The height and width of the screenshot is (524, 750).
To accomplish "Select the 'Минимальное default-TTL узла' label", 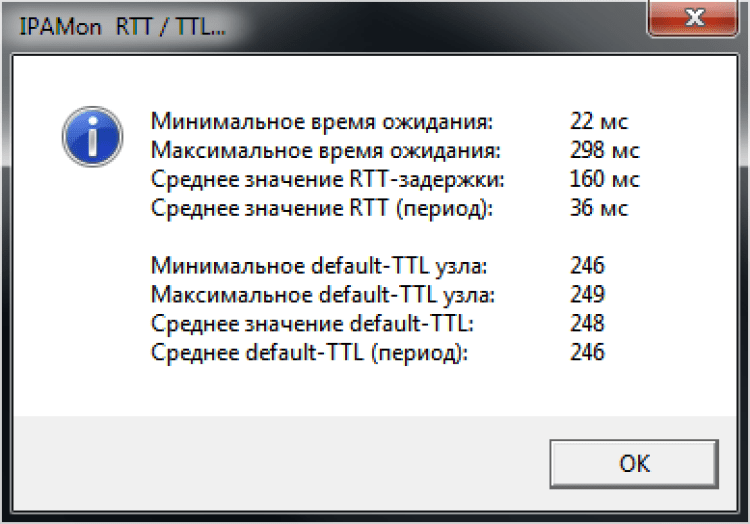I will pos(320,266).
